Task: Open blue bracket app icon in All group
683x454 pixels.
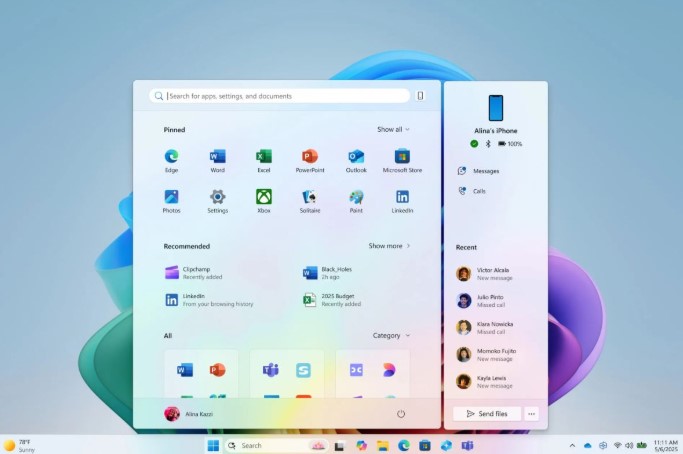Action: click(x=356, y=370)
